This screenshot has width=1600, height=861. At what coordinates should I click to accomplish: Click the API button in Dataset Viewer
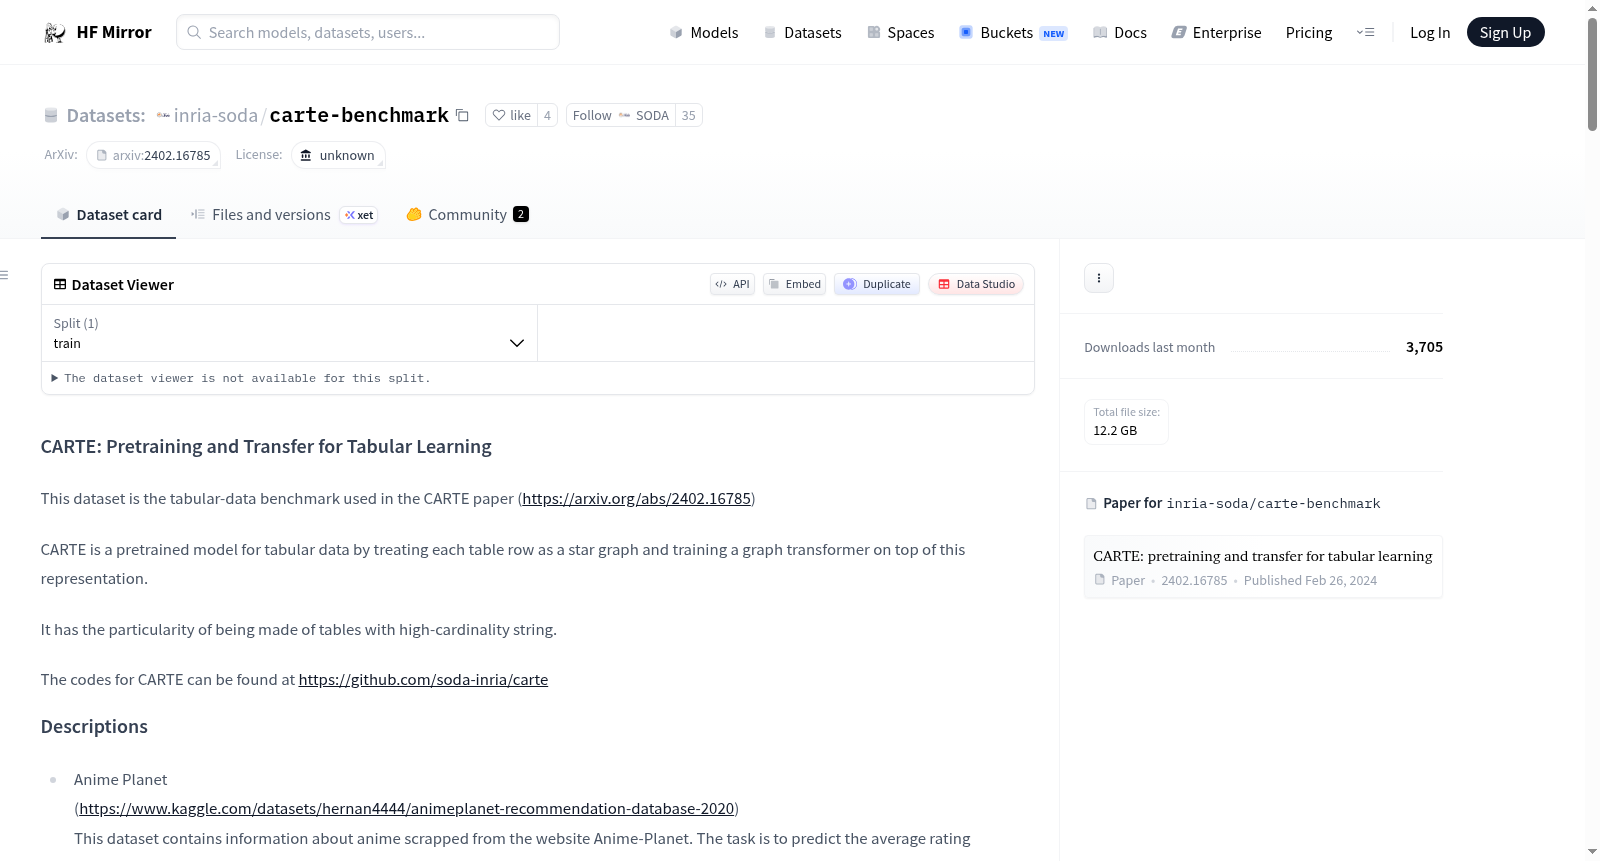tap(732, 284)
